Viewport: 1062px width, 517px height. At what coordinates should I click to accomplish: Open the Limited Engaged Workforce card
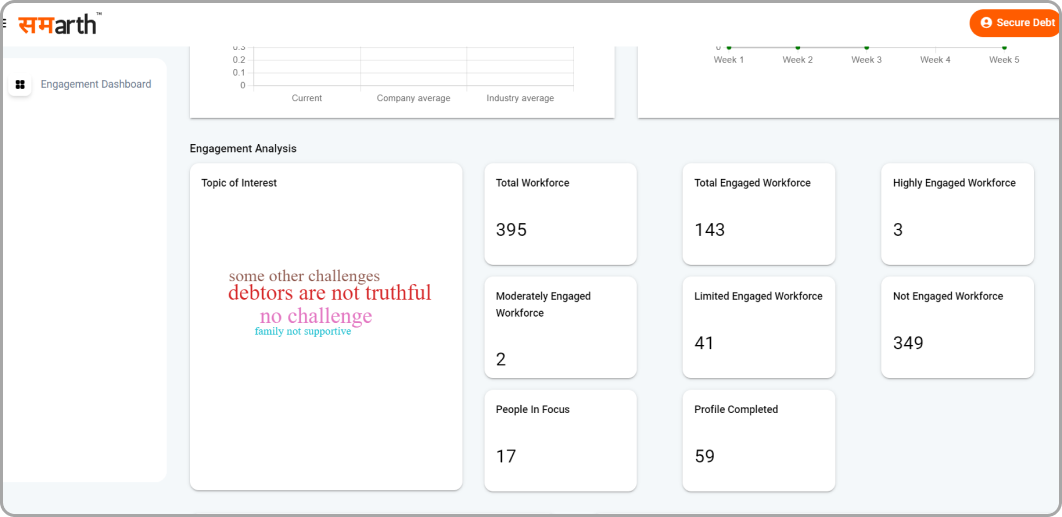click(758, 327)
